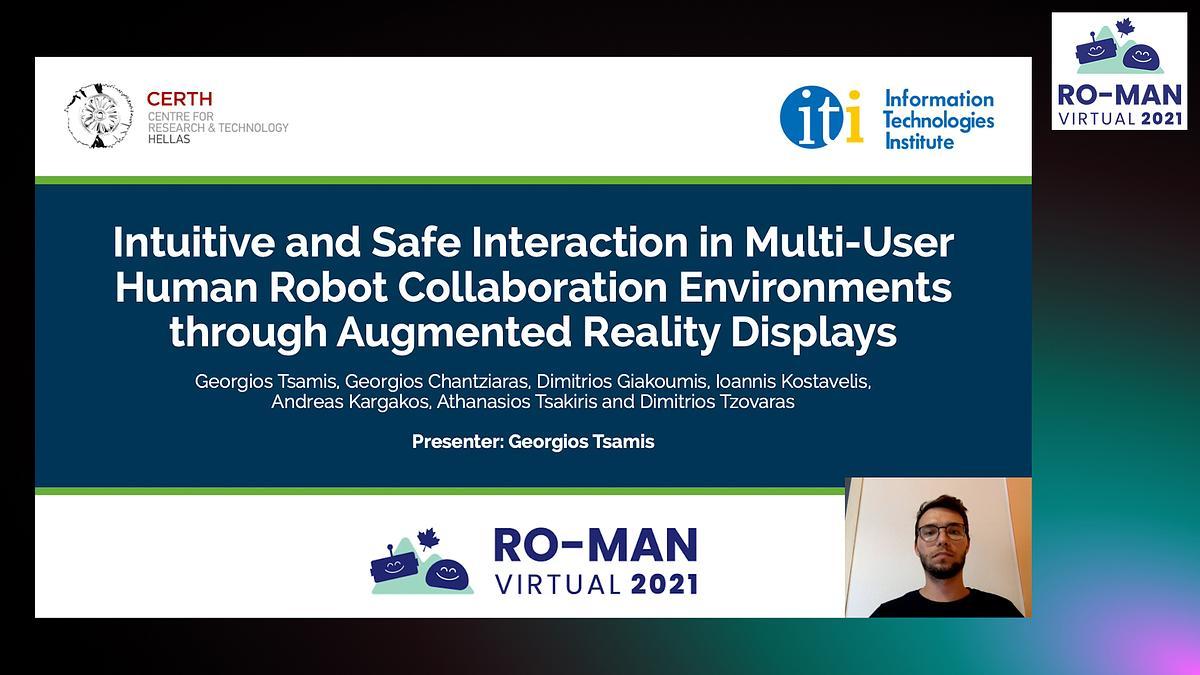
Task: Click the large RO-MAN text at slide bottom
Action: coord(594,546)
